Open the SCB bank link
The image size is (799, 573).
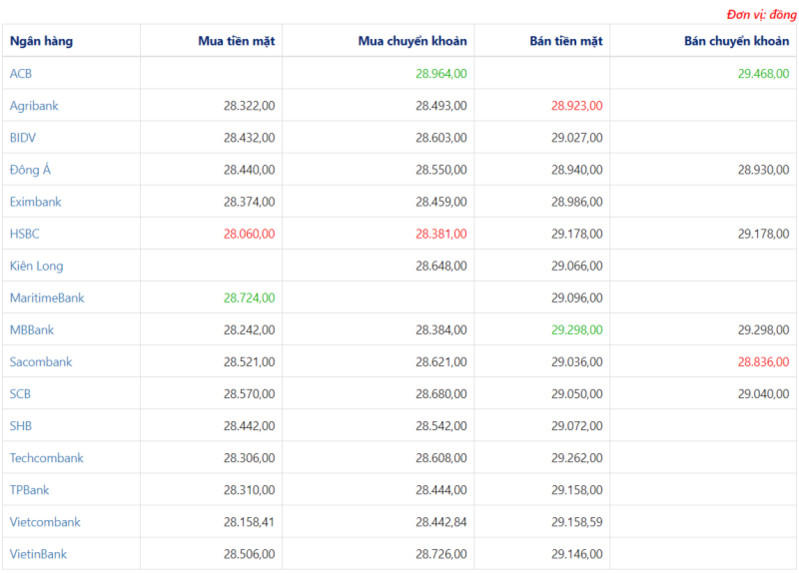(20, 394)
